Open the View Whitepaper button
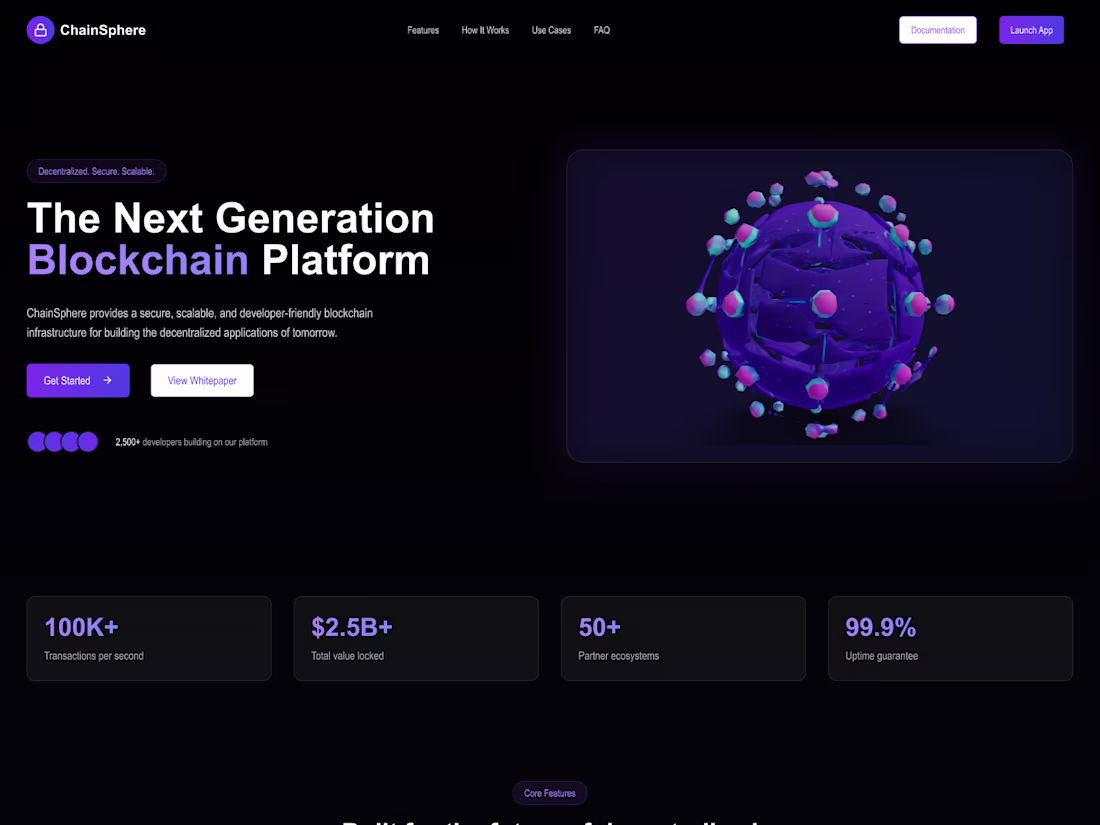1100x825 pixels. point(201,380)
